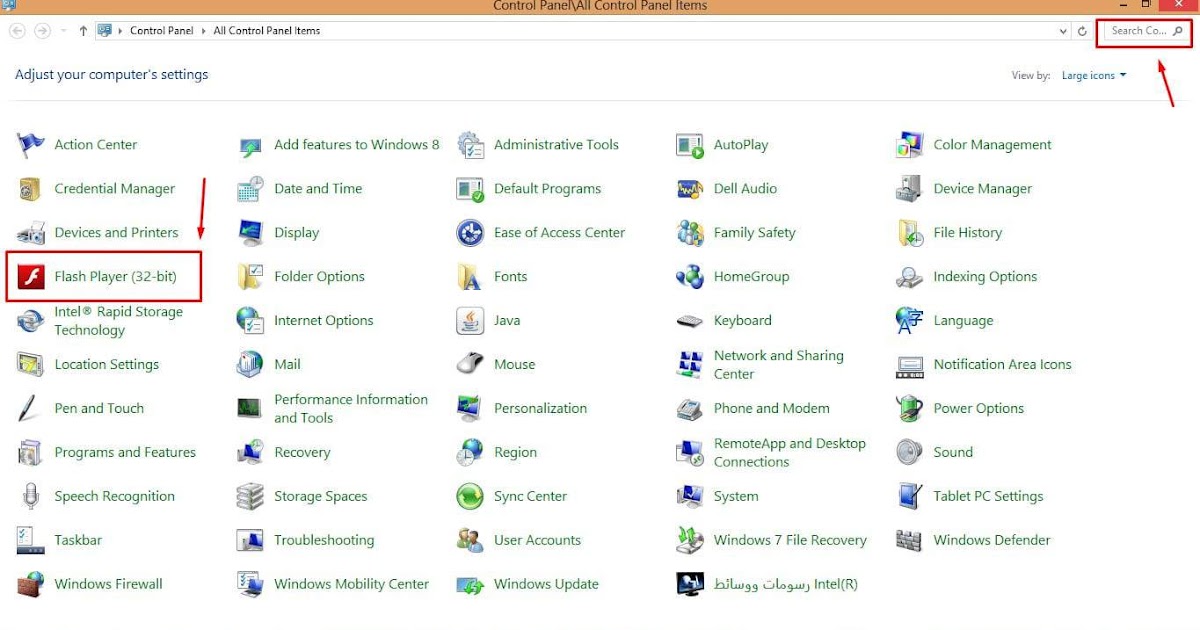Screen dimensions: 1200x630
Task: Open the View by Large icons dropdown
Action: tap(1094, 75)
